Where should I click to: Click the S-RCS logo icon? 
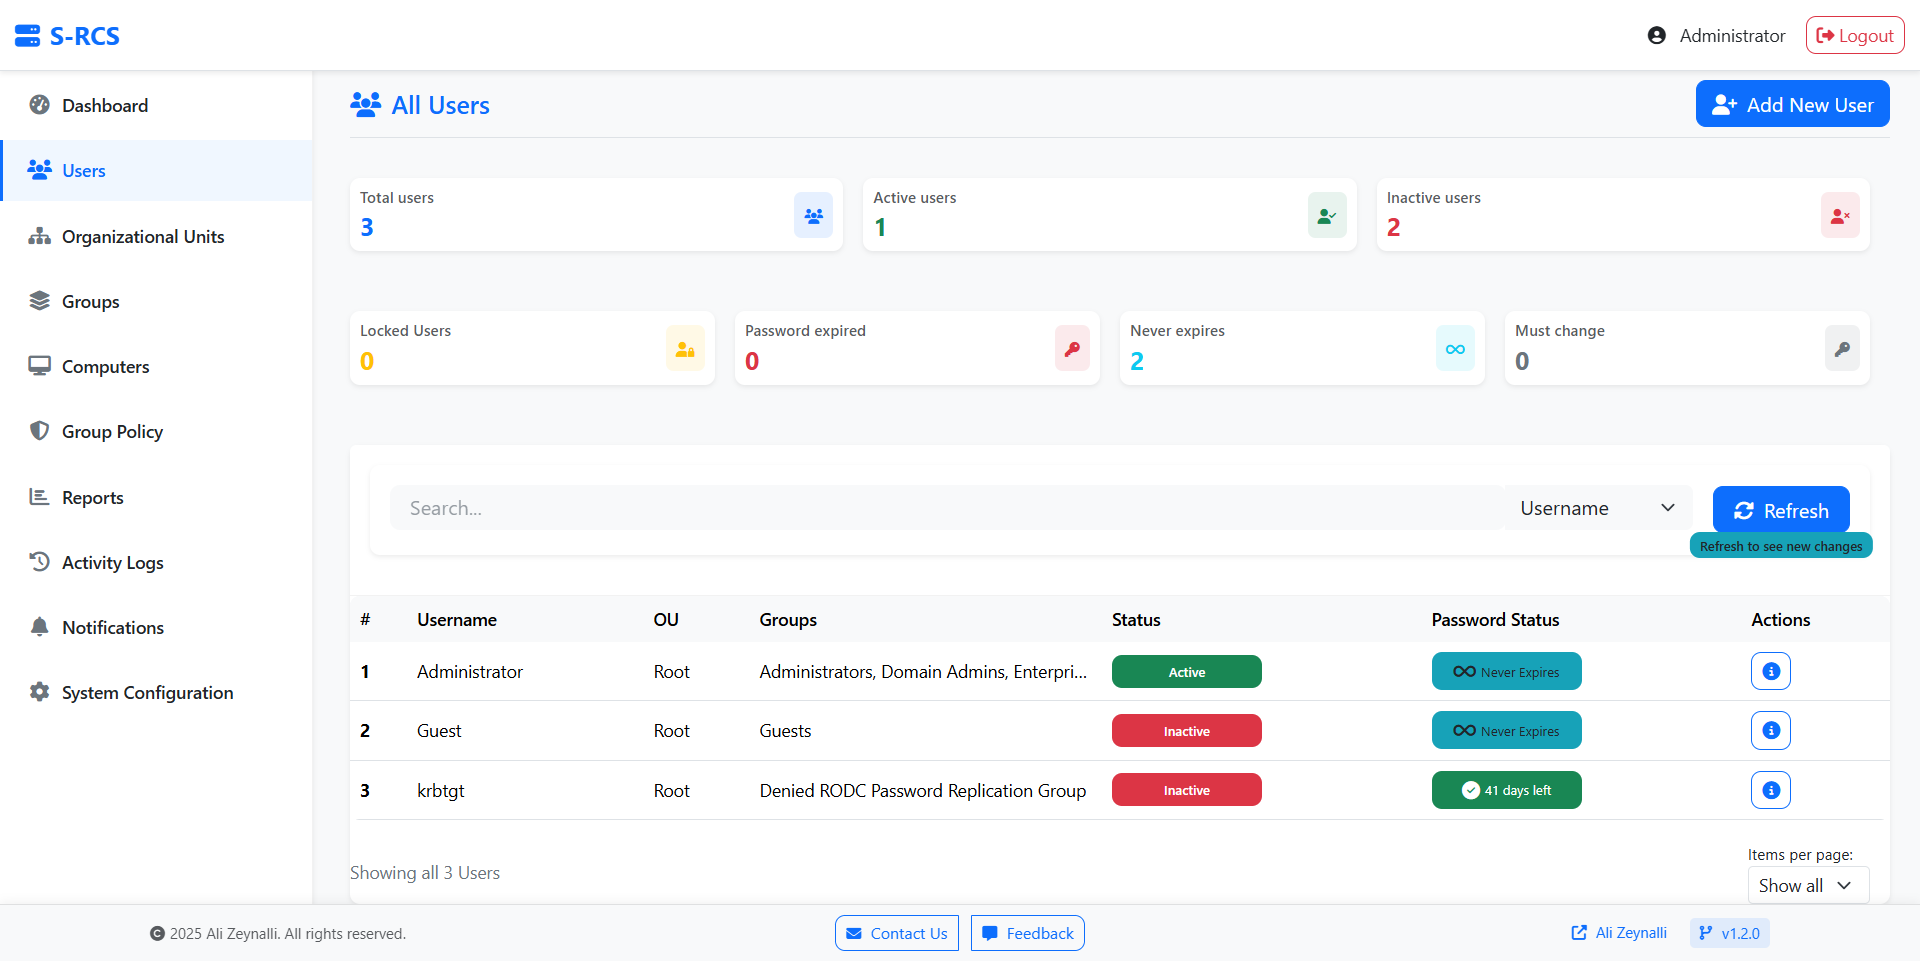[x=28, y=36]
